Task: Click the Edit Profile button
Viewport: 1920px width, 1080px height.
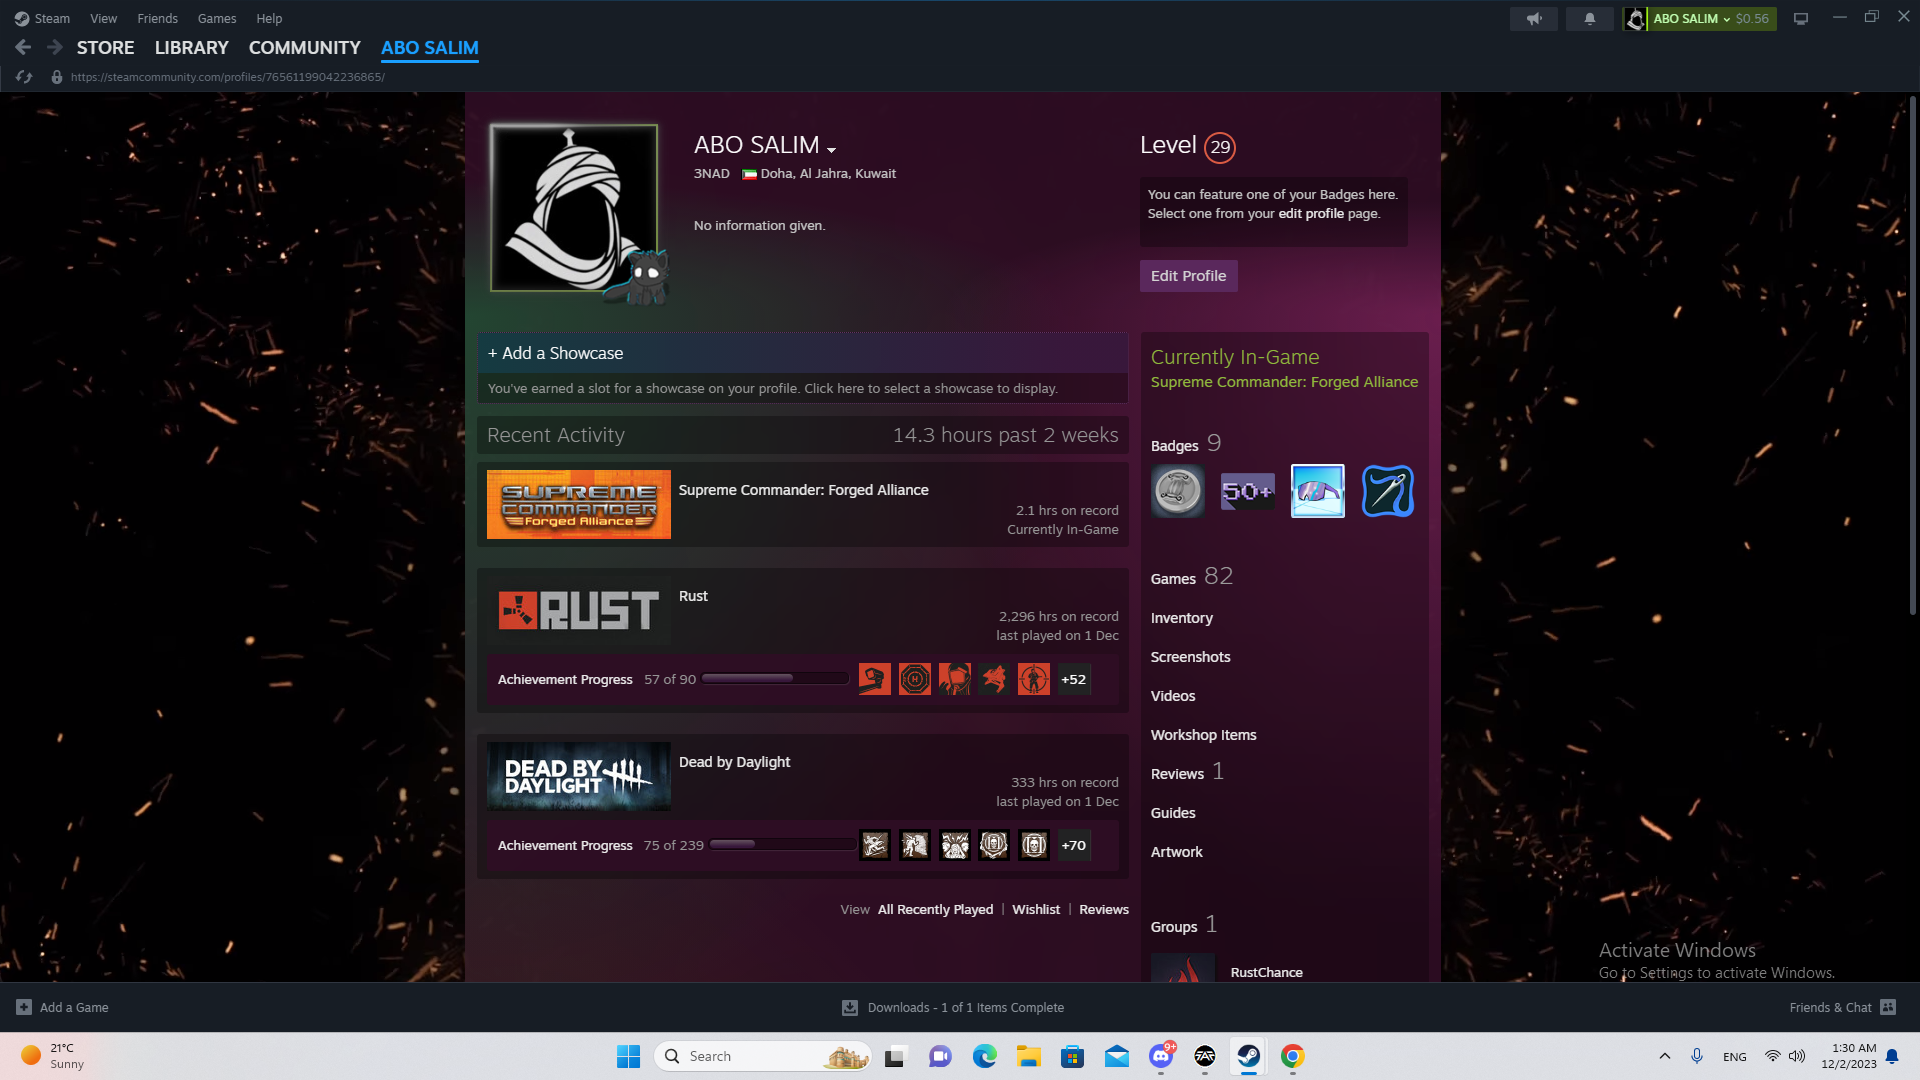Action: click(x=1189, y=276)
